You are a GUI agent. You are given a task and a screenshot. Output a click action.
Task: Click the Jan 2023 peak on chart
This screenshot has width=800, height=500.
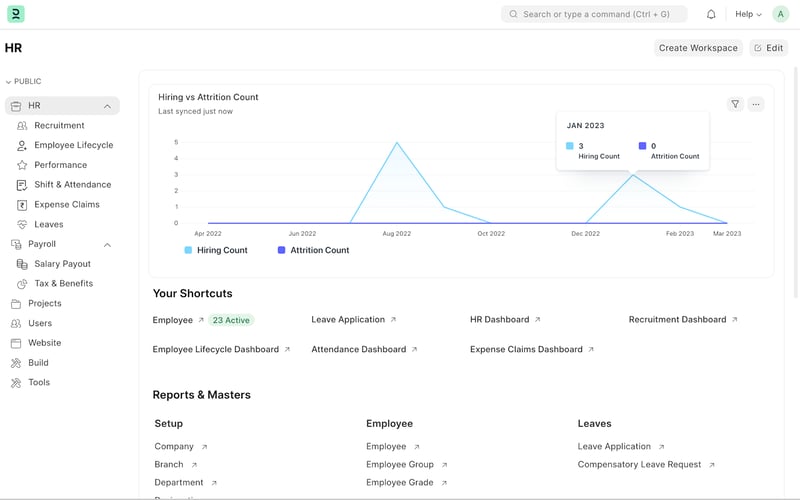(633, 175)
